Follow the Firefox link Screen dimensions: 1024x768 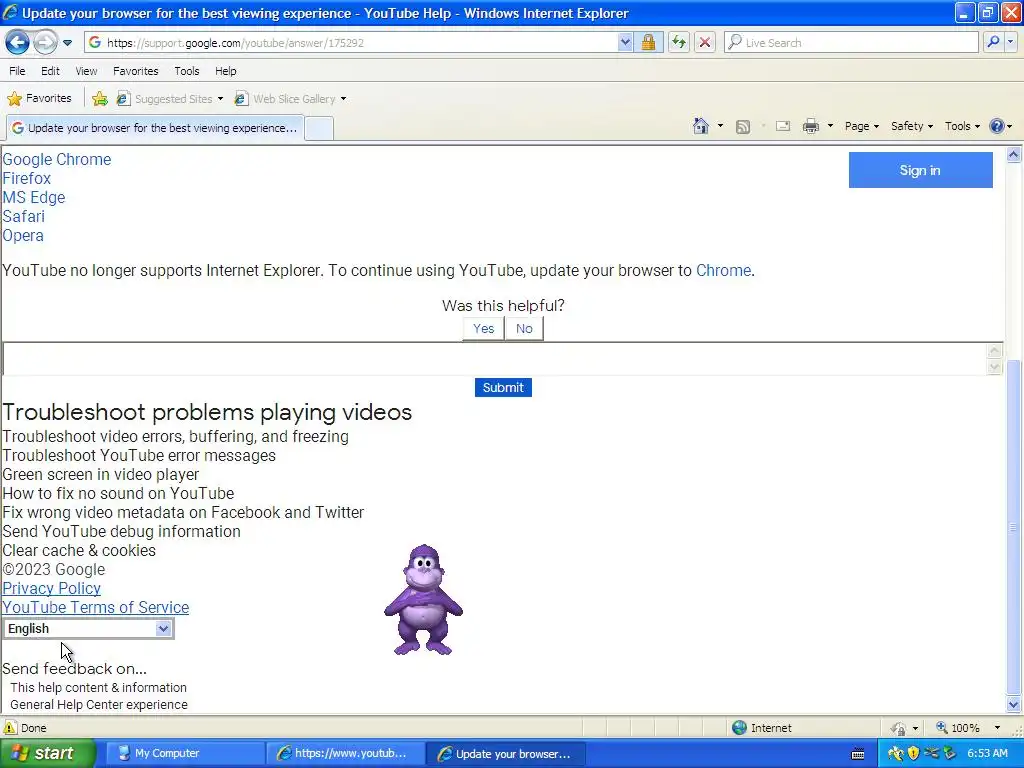click(27, 178)
